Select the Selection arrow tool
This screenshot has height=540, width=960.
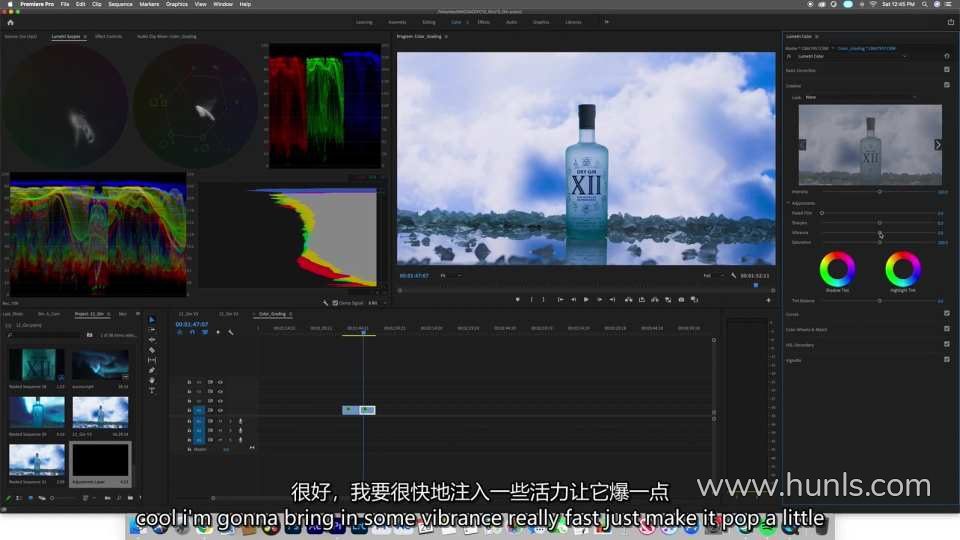[x=152, y=320]
